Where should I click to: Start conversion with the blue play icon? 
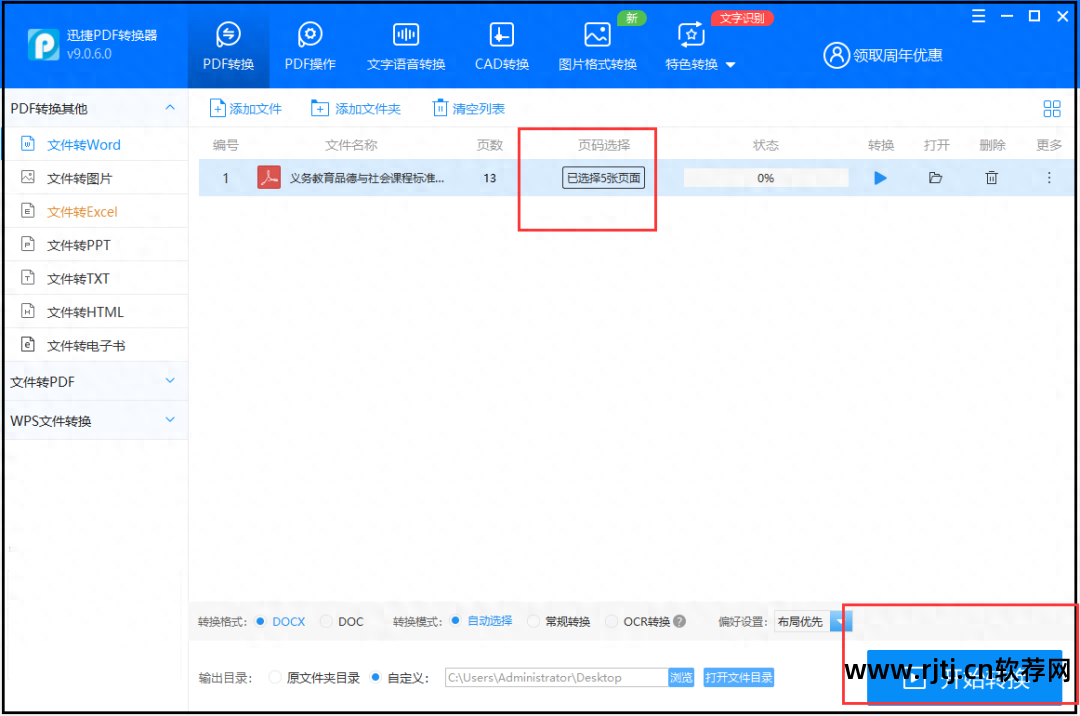point(880,177)
